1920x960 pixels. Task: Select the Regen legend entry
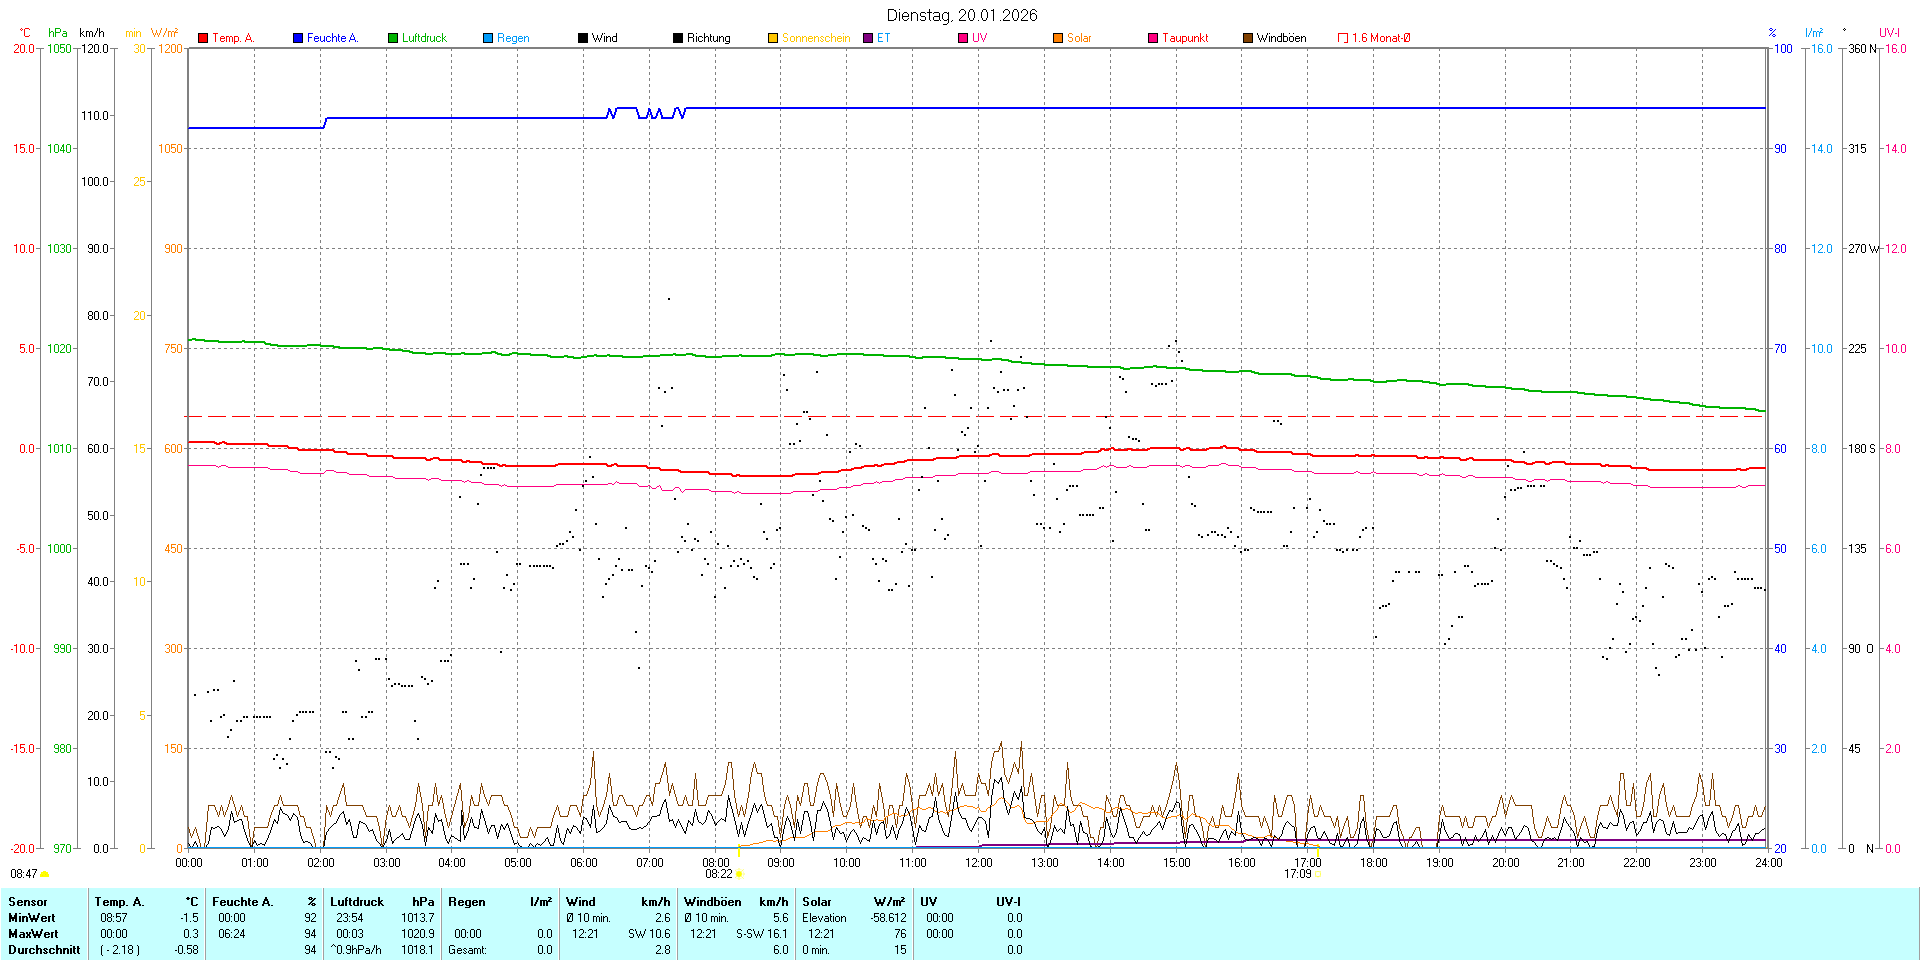[x=488, y=38]
